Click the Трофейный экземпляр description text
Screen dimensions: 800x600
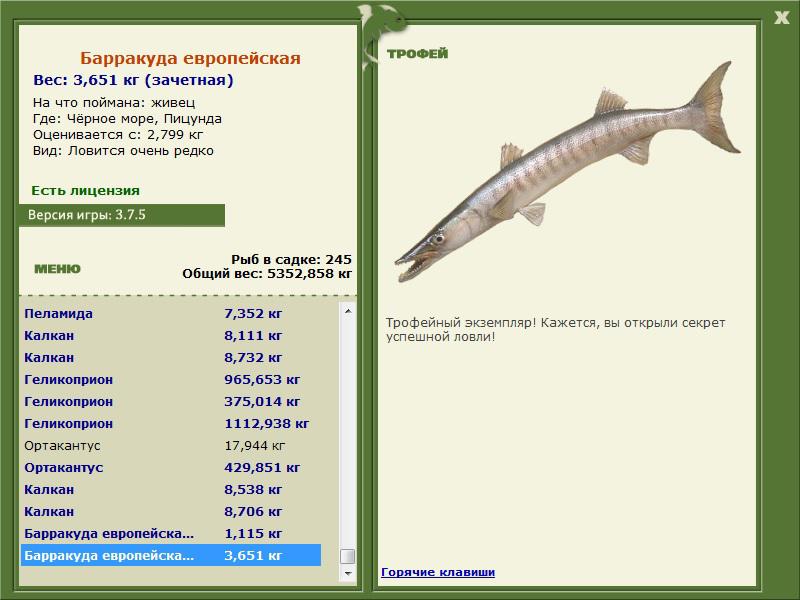pyautogui.click(x=555, y=330)
